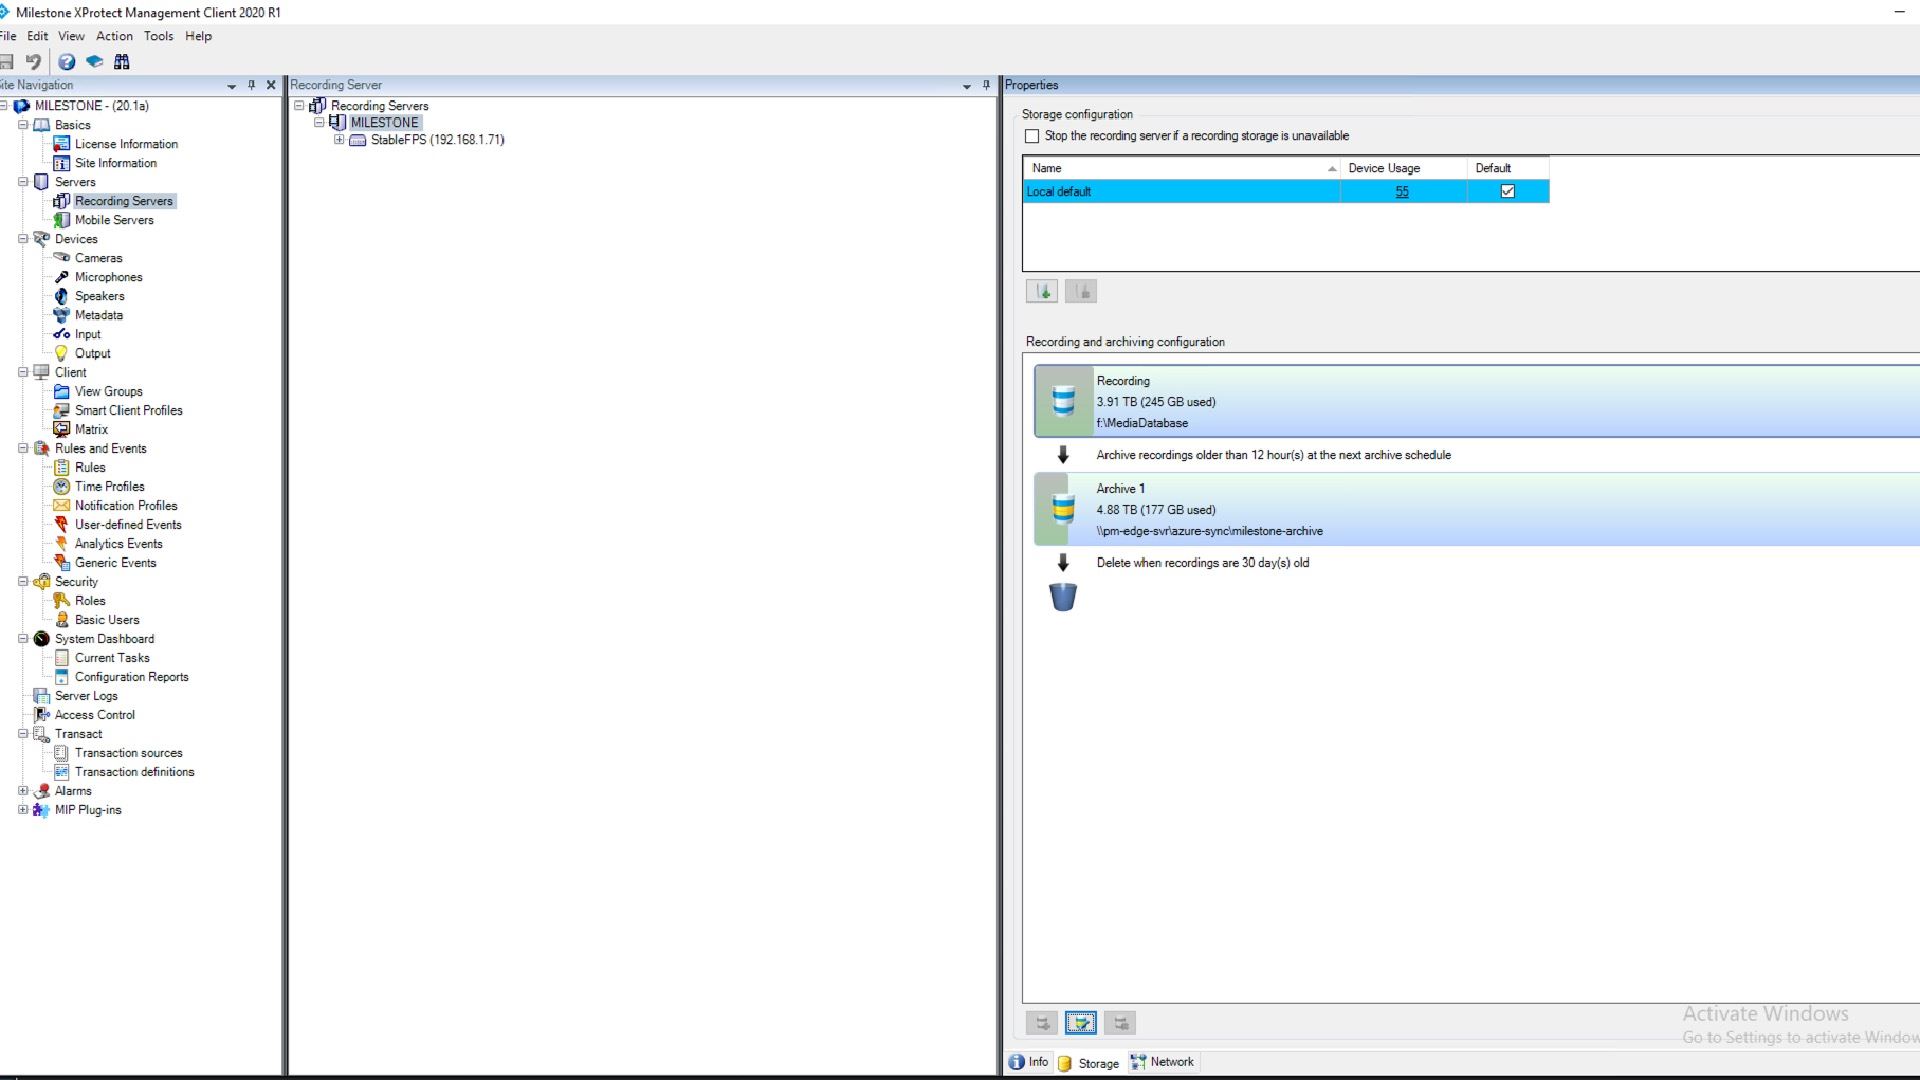Select Transaction definitions in the tree

(x=135, y=772)
